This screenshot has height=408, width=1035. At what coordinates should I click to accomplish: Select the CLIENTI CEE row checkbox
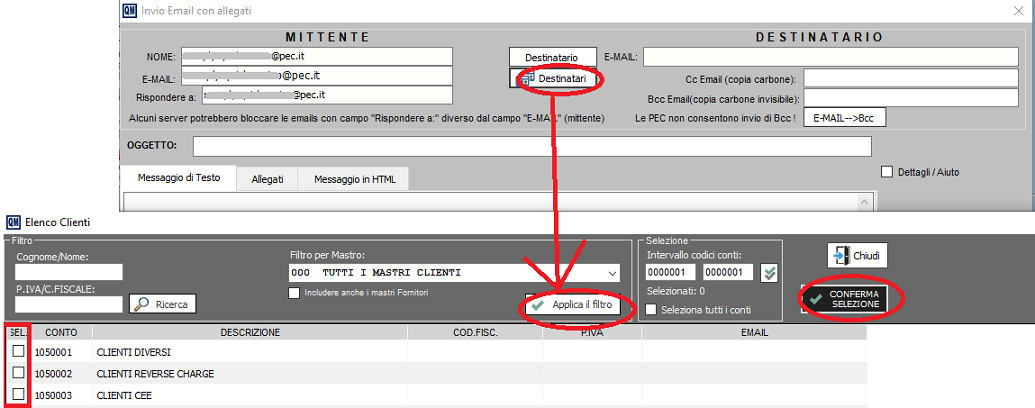pyautogui.click(x=19, y=396)
